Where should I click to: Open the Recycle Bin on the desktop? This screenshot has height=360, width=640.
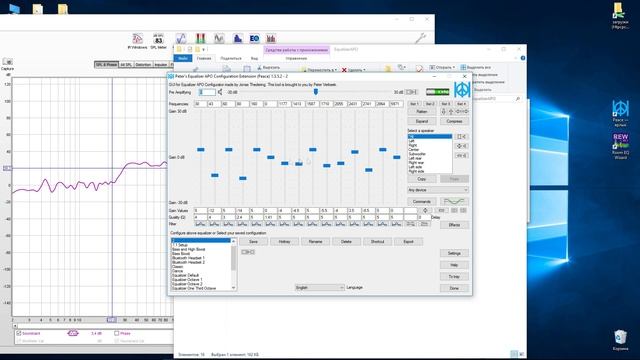(620, 340)
